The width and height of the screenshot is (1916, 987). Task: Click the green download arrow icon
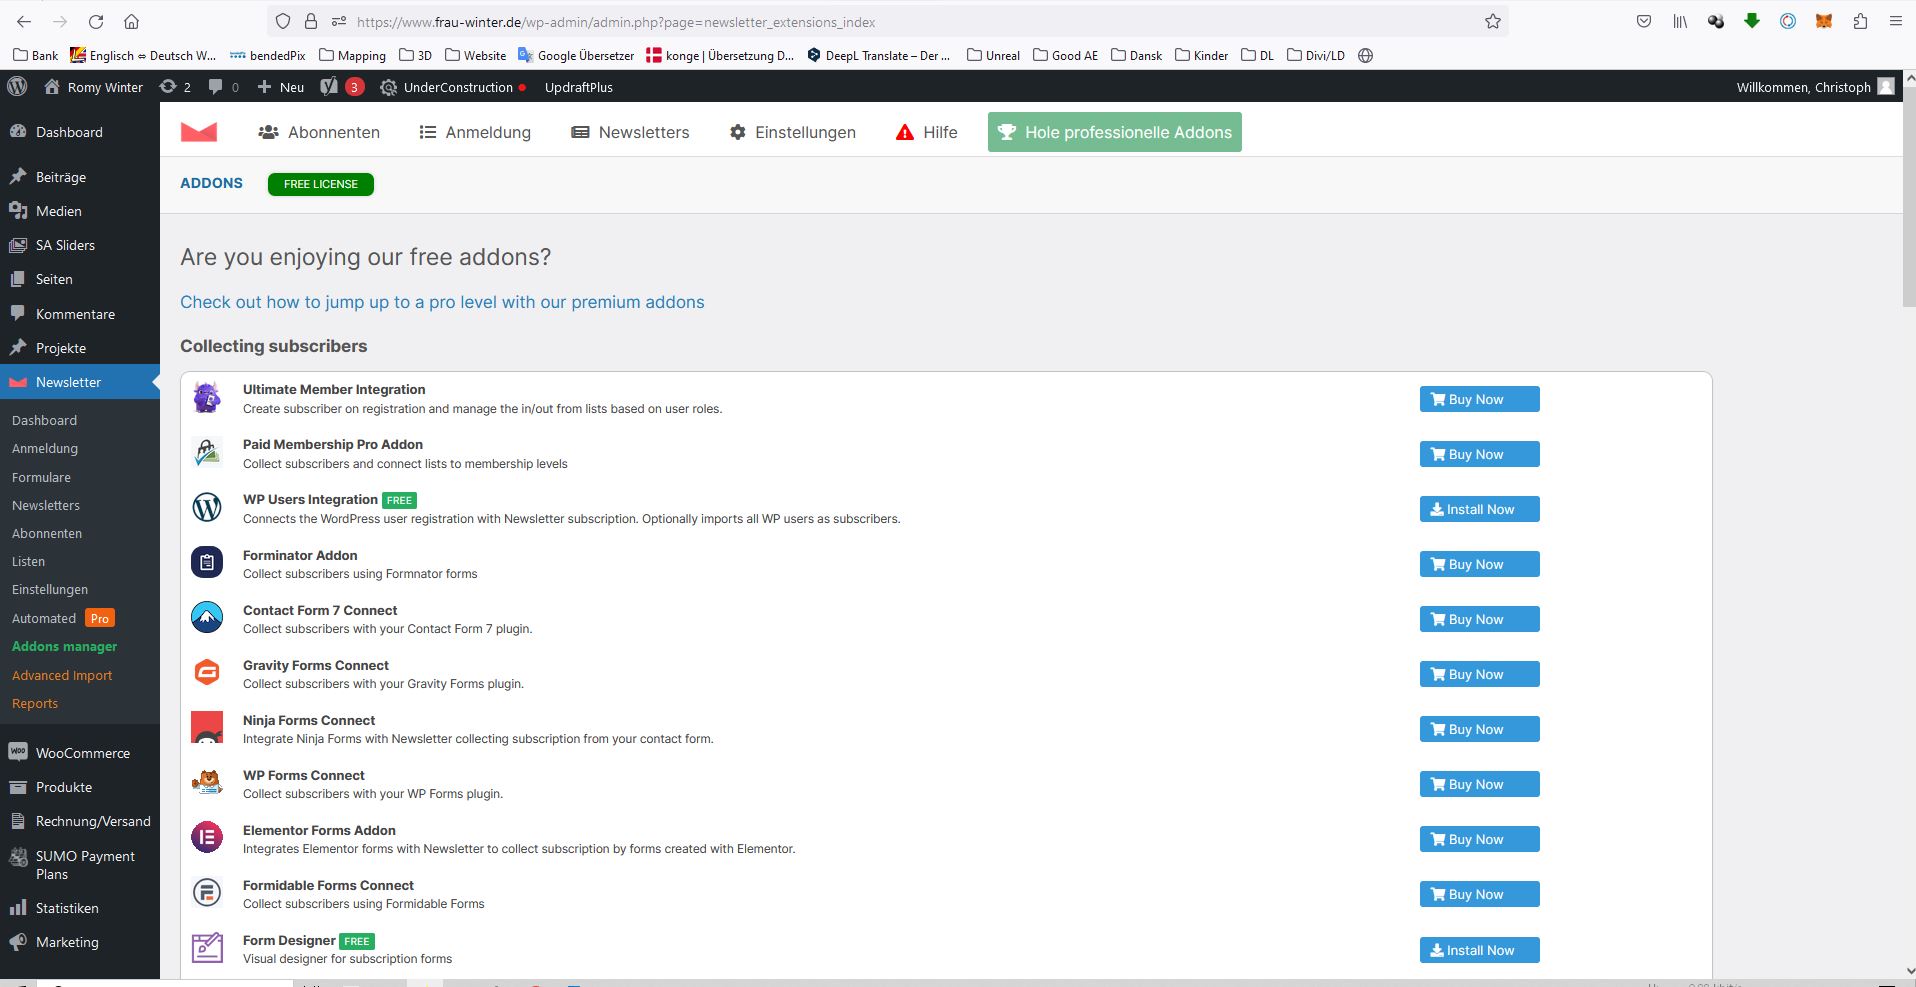(x=1752, y=21)
